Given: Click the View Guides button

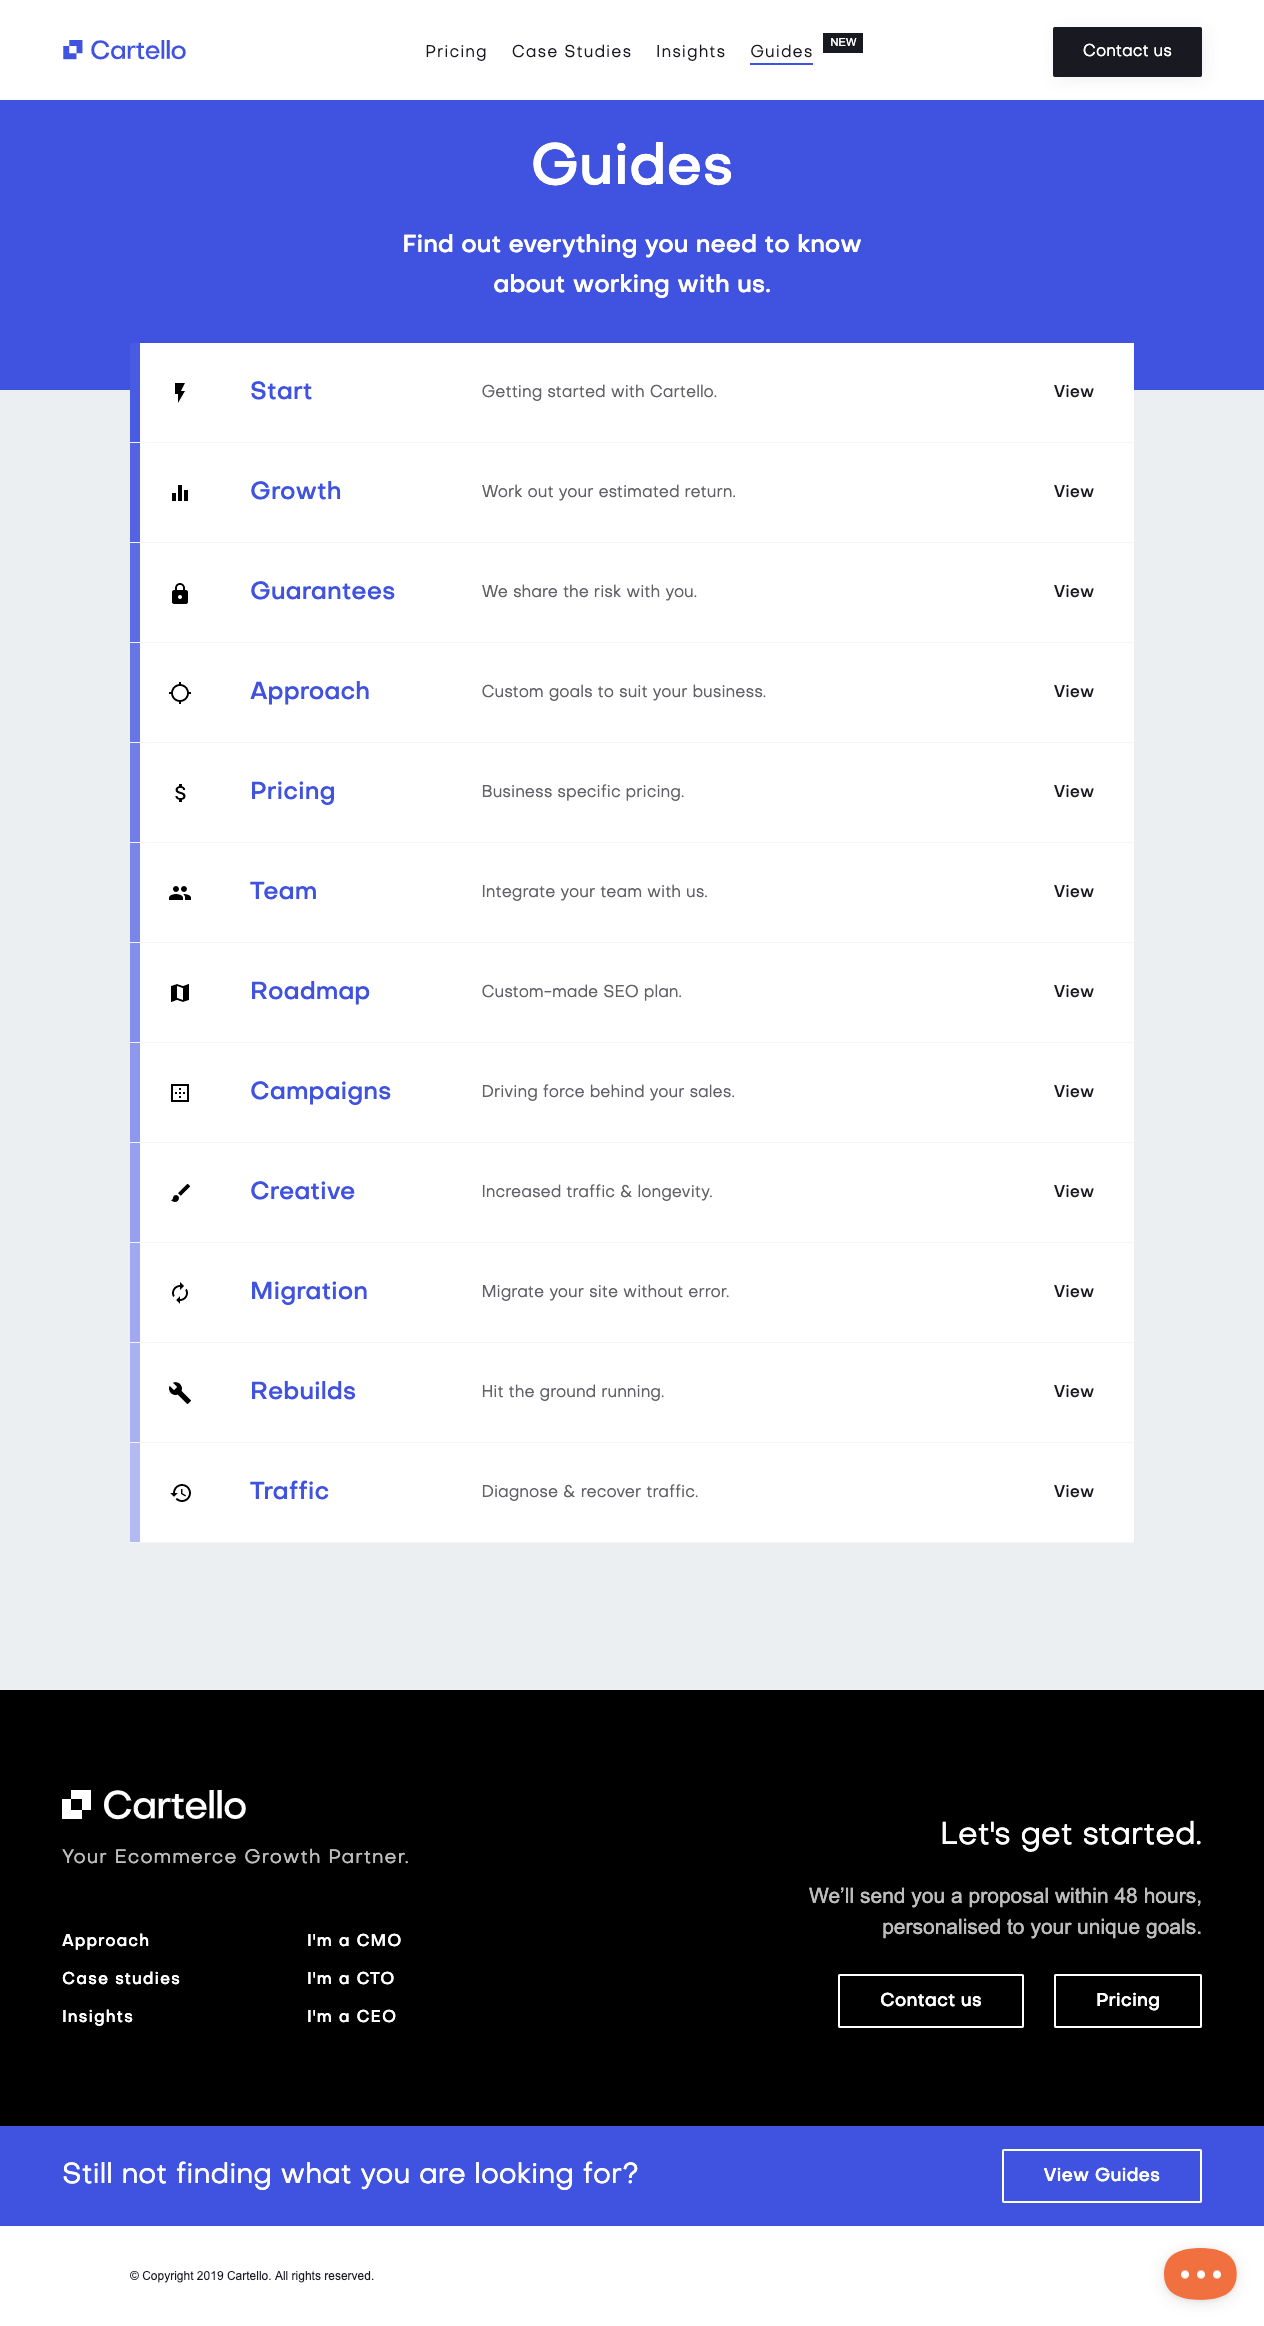Looking at the screenshot, I should [1101, 2175].
